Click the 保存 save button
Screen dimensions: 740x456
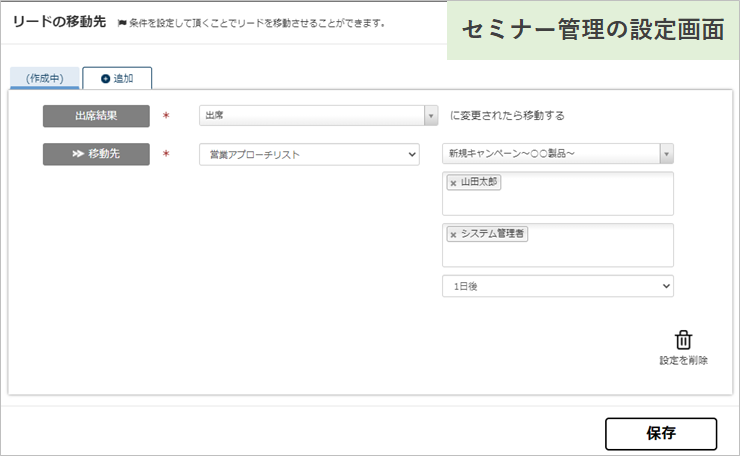(x=661, y=433)
